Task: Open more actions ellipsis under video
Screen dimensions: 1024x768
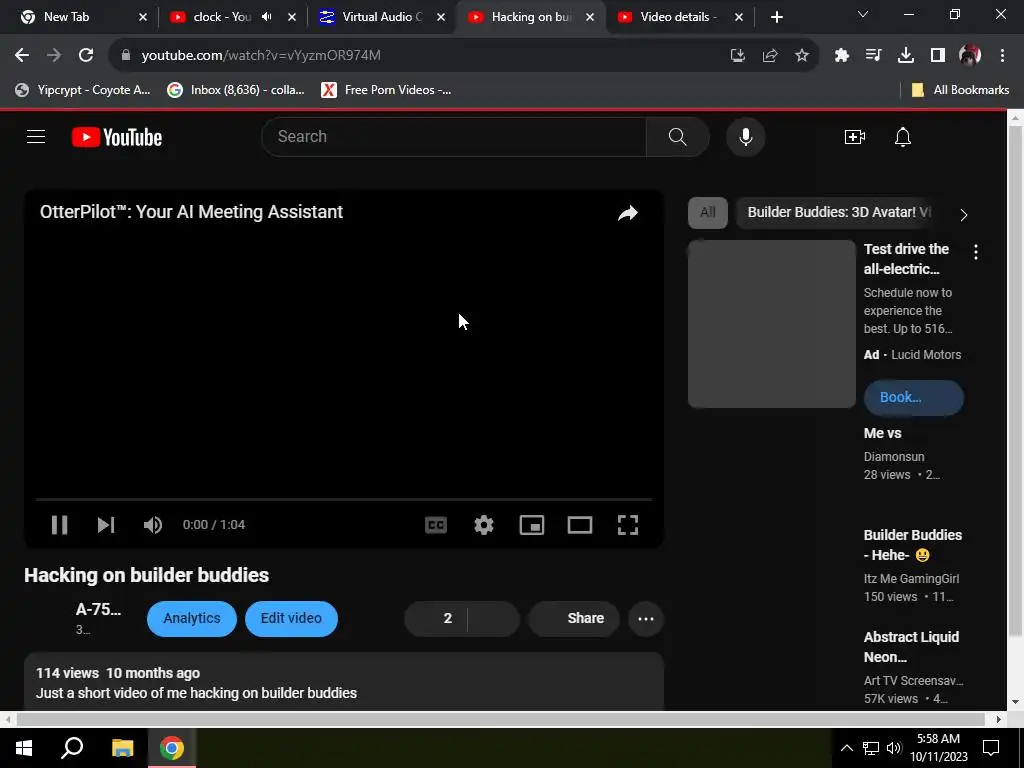Action: (646, 618)
